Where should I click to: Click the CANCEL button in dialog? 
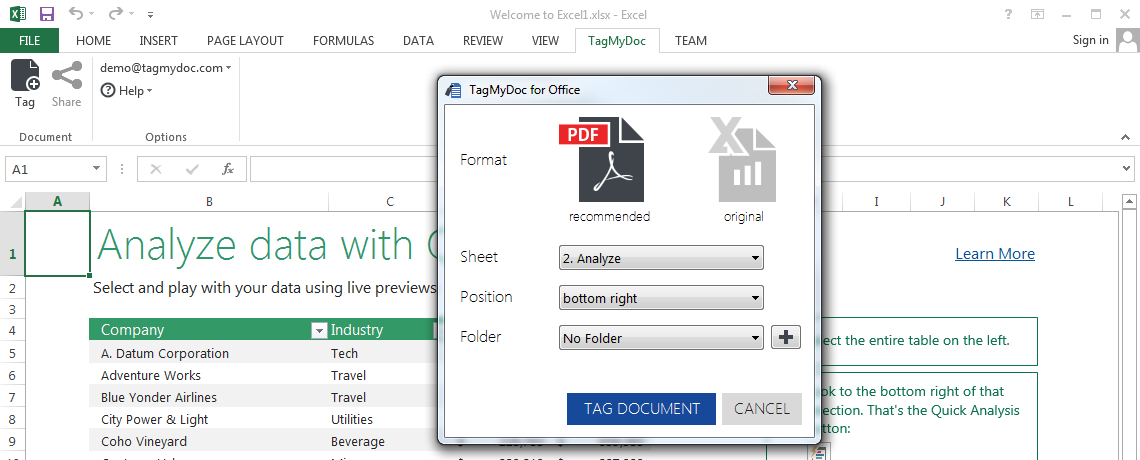(x=762, y=408)
